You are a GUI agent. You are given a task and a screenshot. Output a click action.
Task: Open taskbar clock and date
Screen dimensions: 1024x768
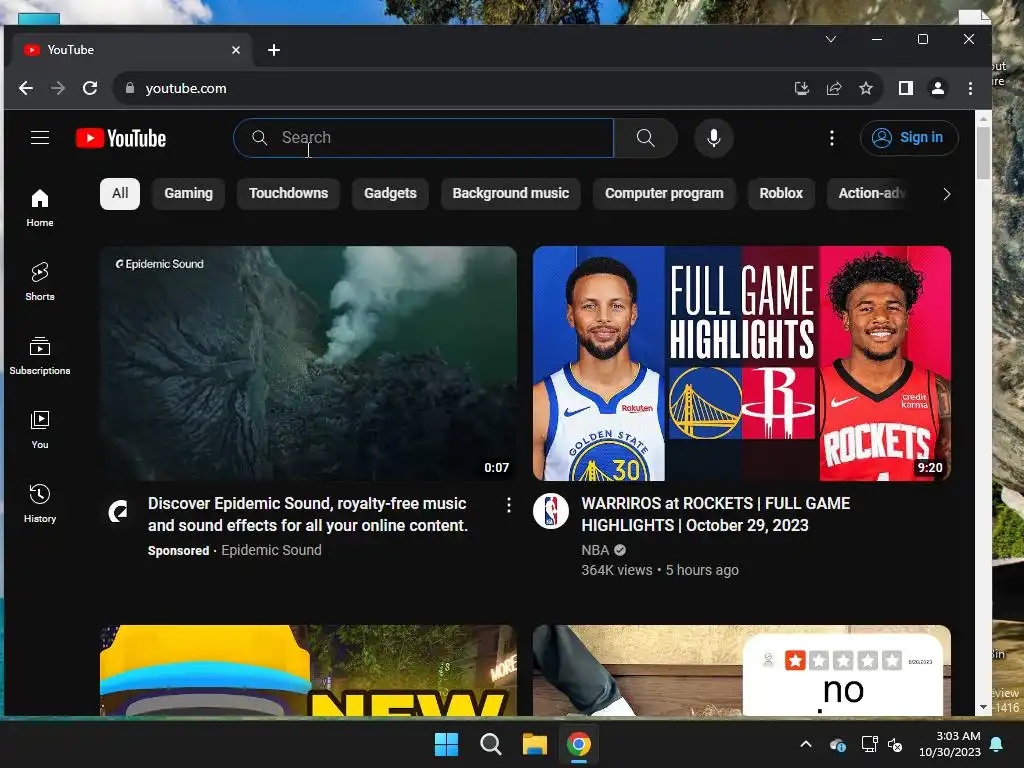[x=950, y=744]
